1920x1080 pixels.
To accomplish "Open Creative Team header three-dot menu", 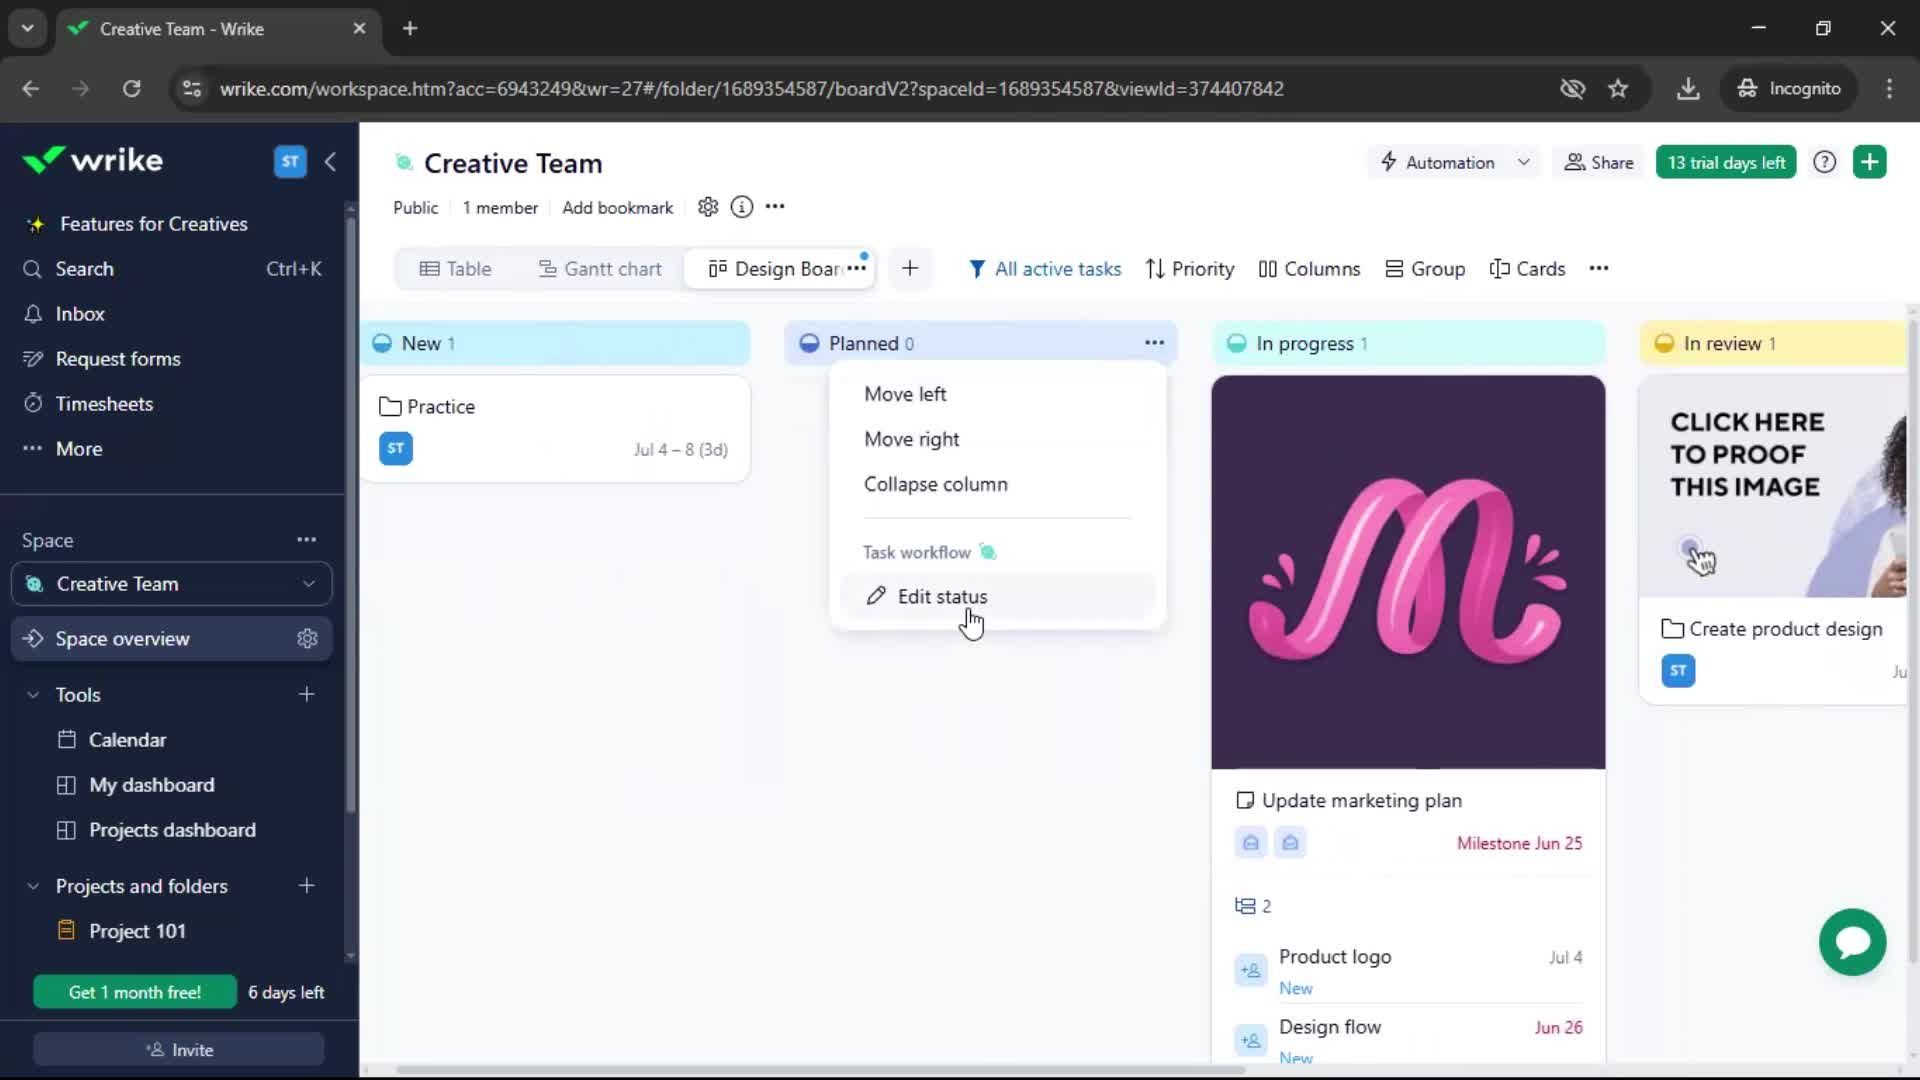I will tap(775, 207).
